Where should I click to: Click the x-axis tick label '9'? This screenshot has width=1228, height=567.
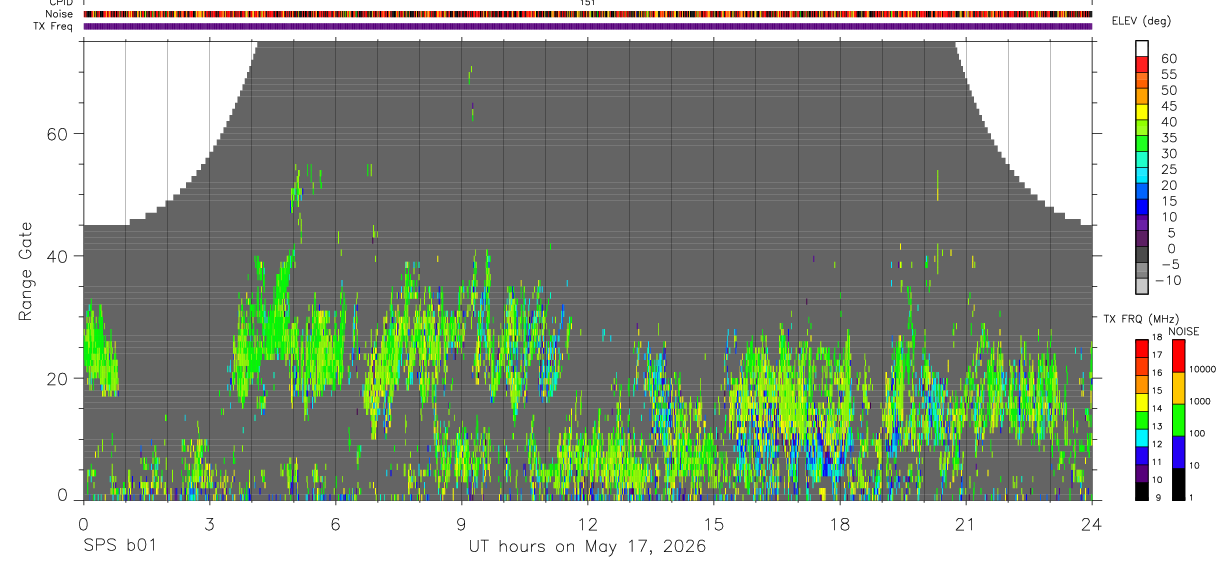[x=461, y=523]
